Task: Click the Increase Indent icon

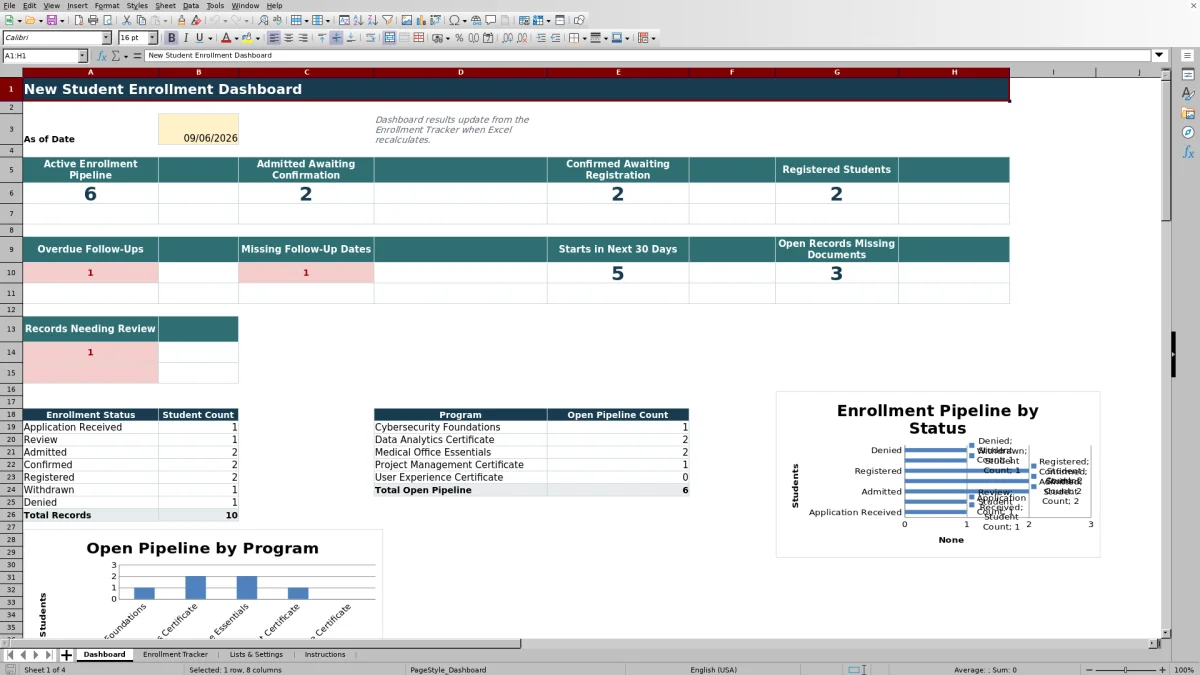Action: (x=541, y=38)
